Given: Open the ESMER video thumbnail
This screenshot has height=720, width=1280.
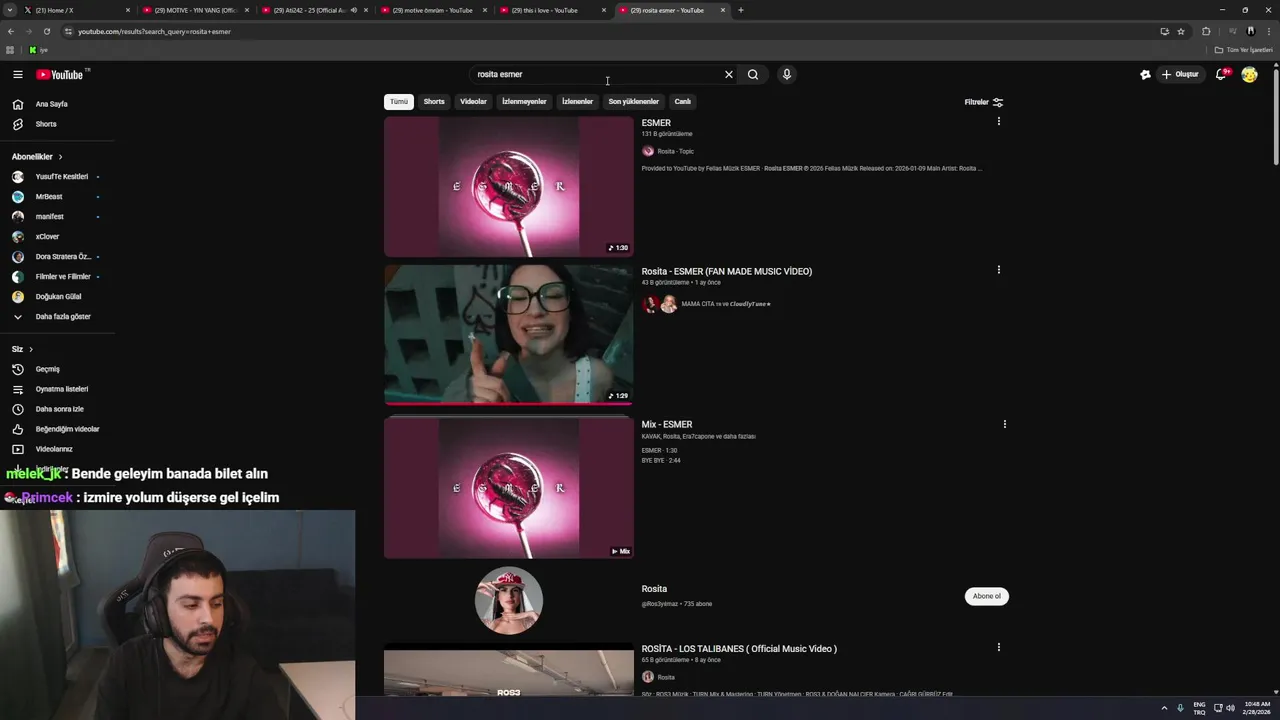Looking at the screenshot, I should tap(509, 187).
